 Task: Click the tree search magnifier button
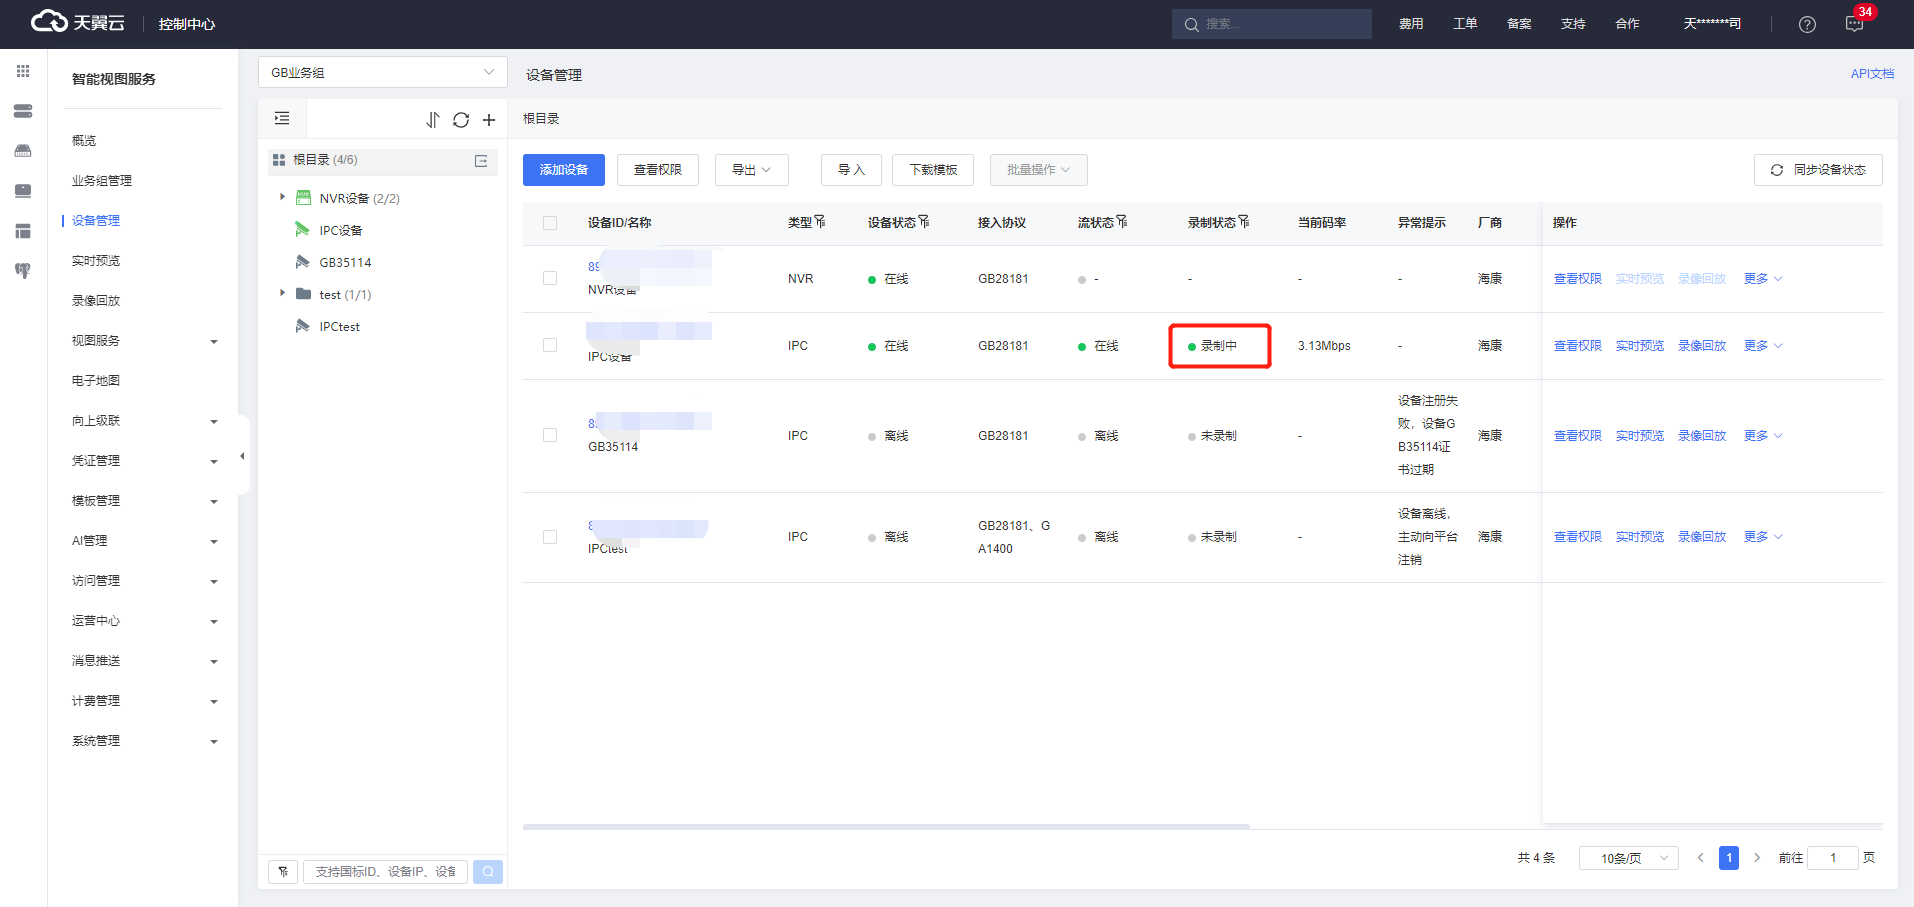tap(488, 872)
